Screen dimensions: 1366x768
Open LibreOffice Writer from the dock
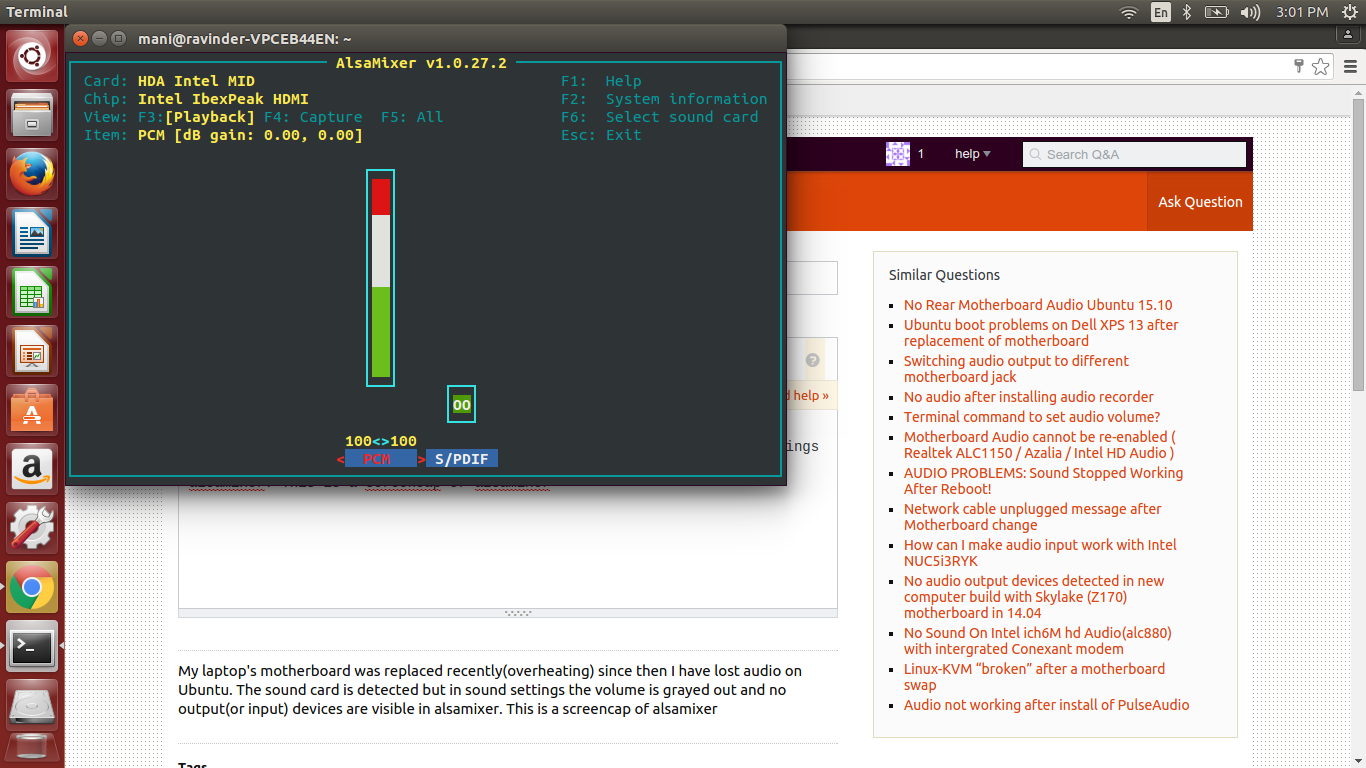click(x=32, y=233)
